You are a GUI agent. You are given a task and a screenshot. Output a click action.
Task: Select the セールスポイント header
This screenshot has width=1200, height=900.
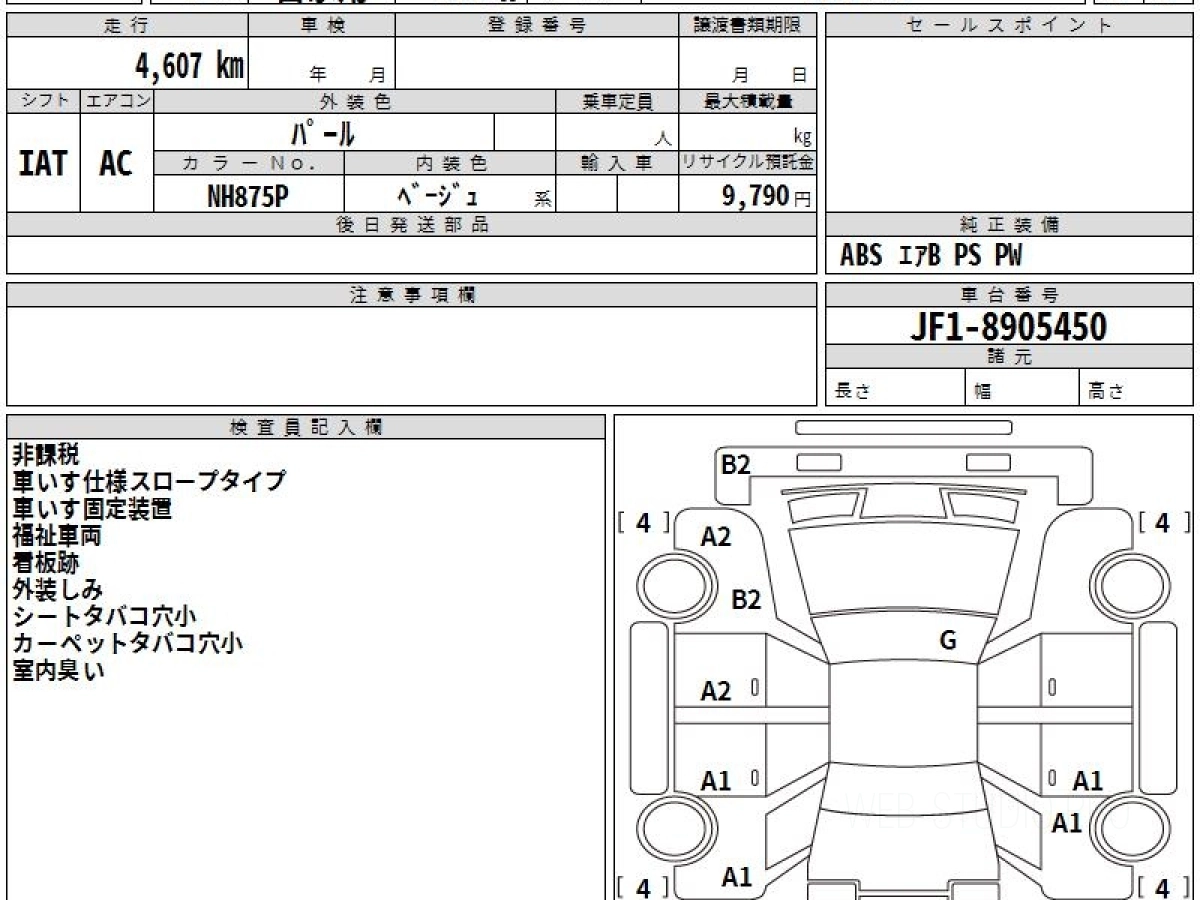[1009, 26]
